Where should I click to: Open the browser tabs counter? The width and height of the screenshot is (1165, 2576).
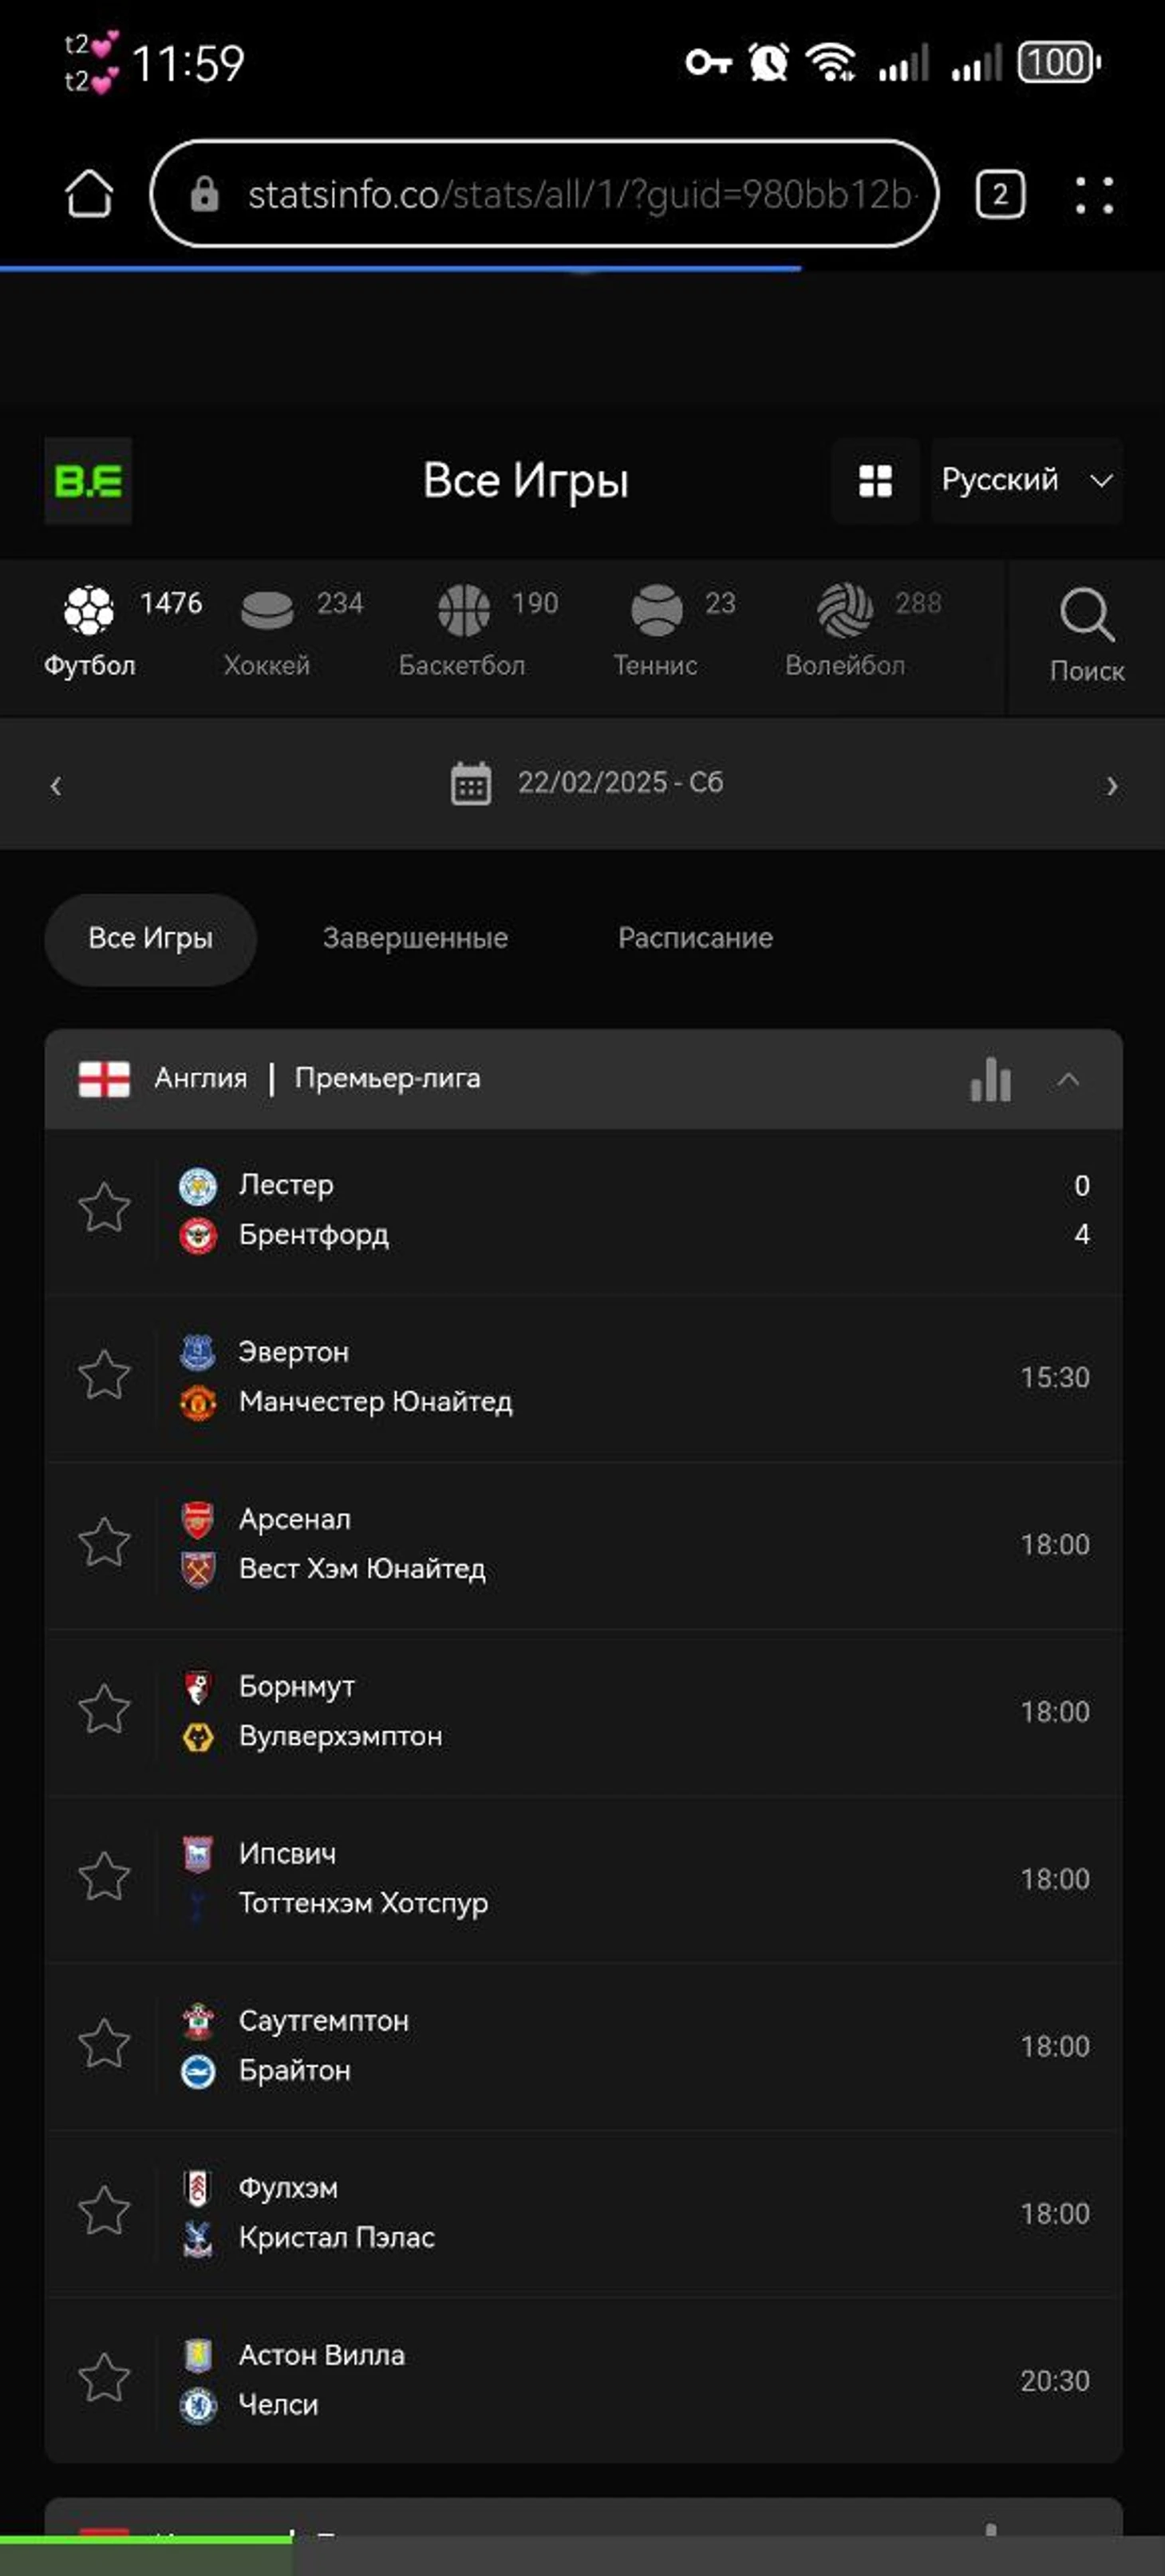(x=999, y=194)
